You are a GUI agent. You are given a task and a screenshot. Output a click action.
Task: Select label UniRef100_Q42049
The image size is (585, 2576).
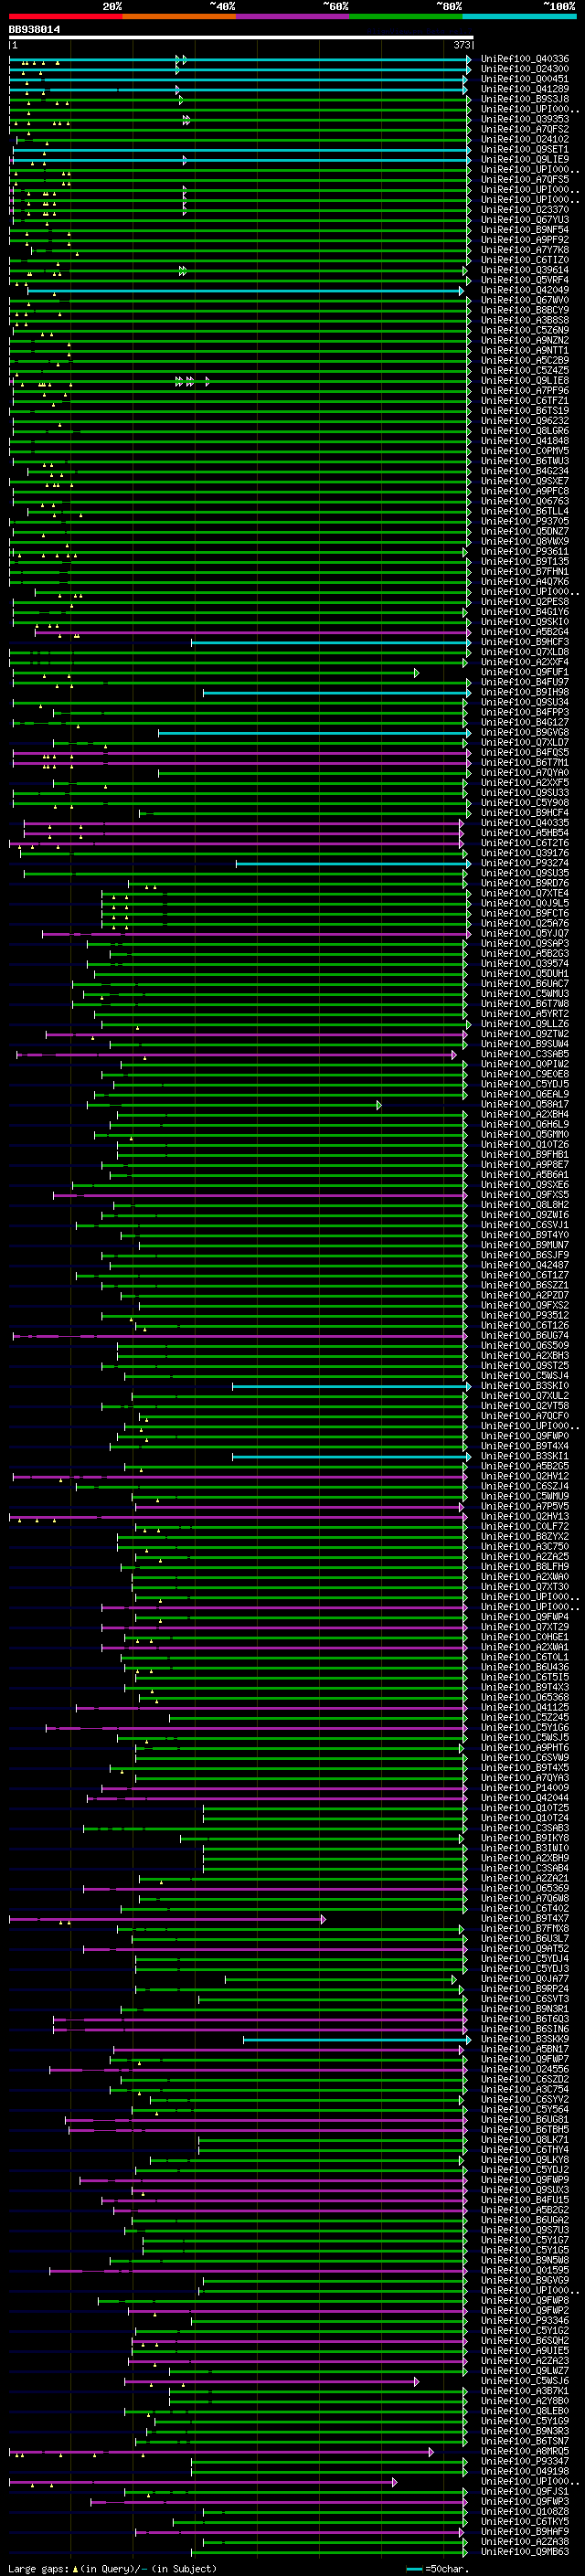click(525, 290)
